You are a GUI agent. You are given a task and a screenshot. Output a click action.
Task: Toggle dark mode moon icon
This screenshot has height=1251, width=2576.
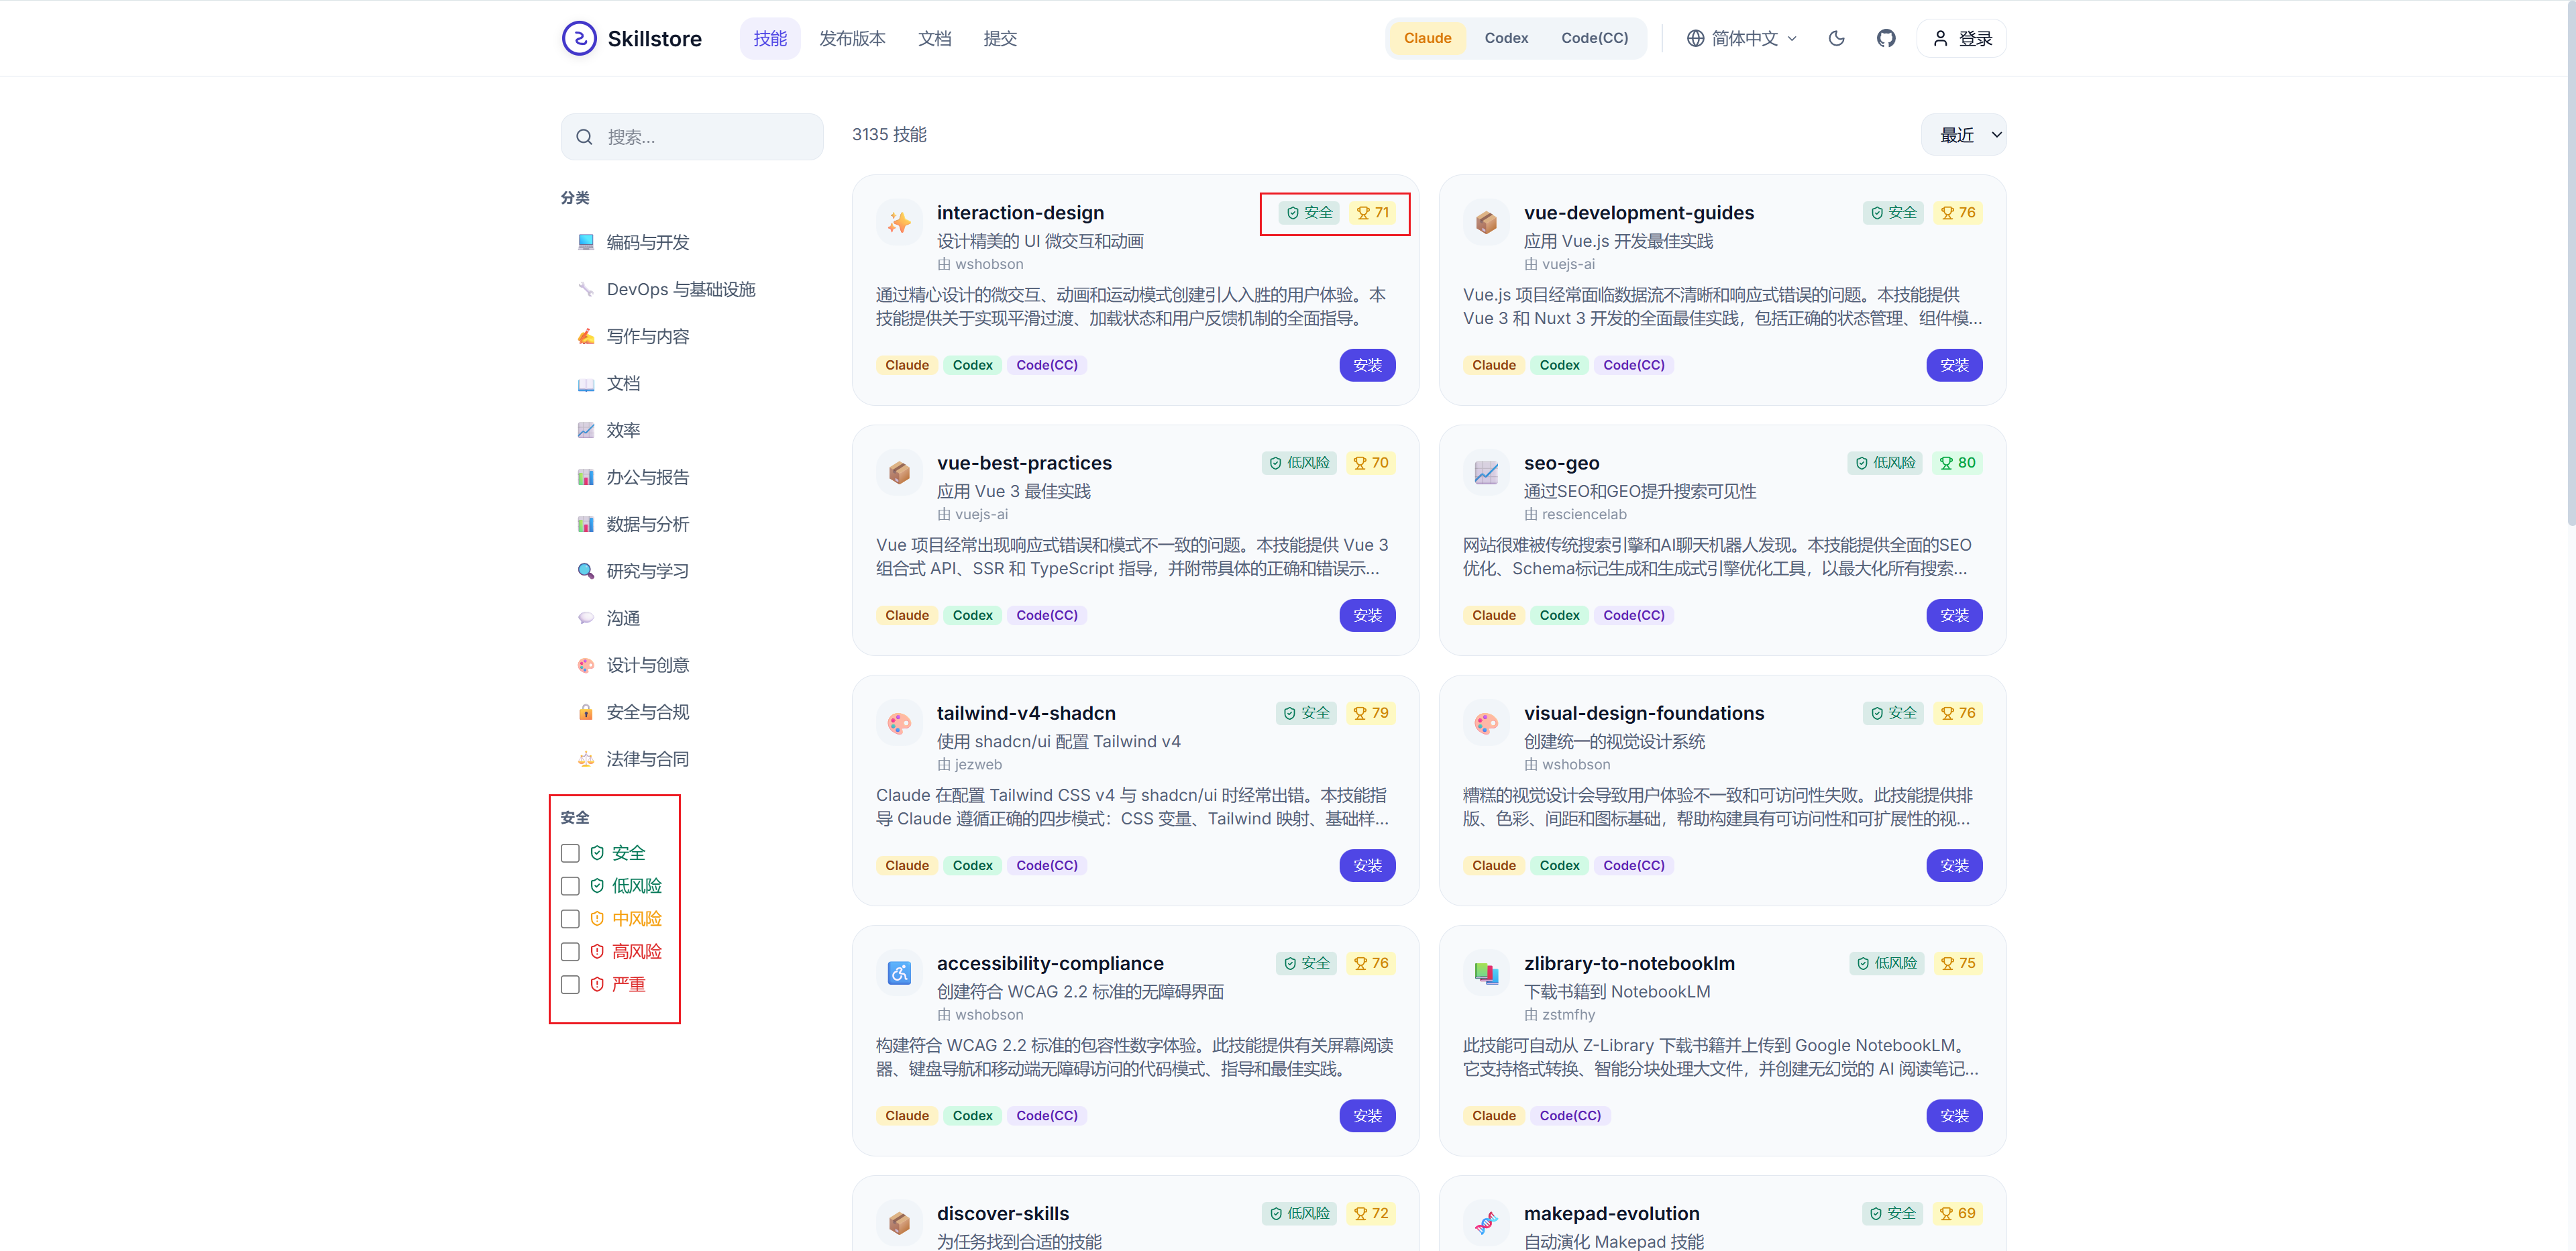coord(1836,38)
